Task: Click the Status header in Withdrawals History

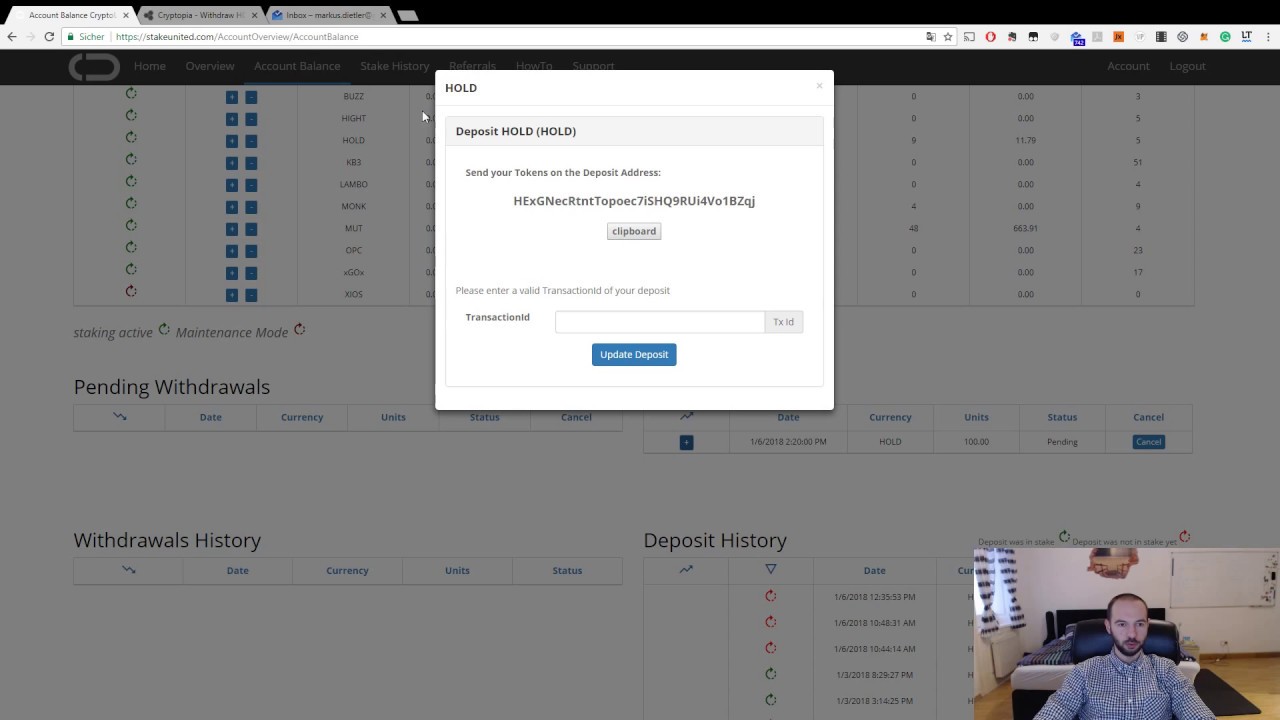Action: coord(567,570)
